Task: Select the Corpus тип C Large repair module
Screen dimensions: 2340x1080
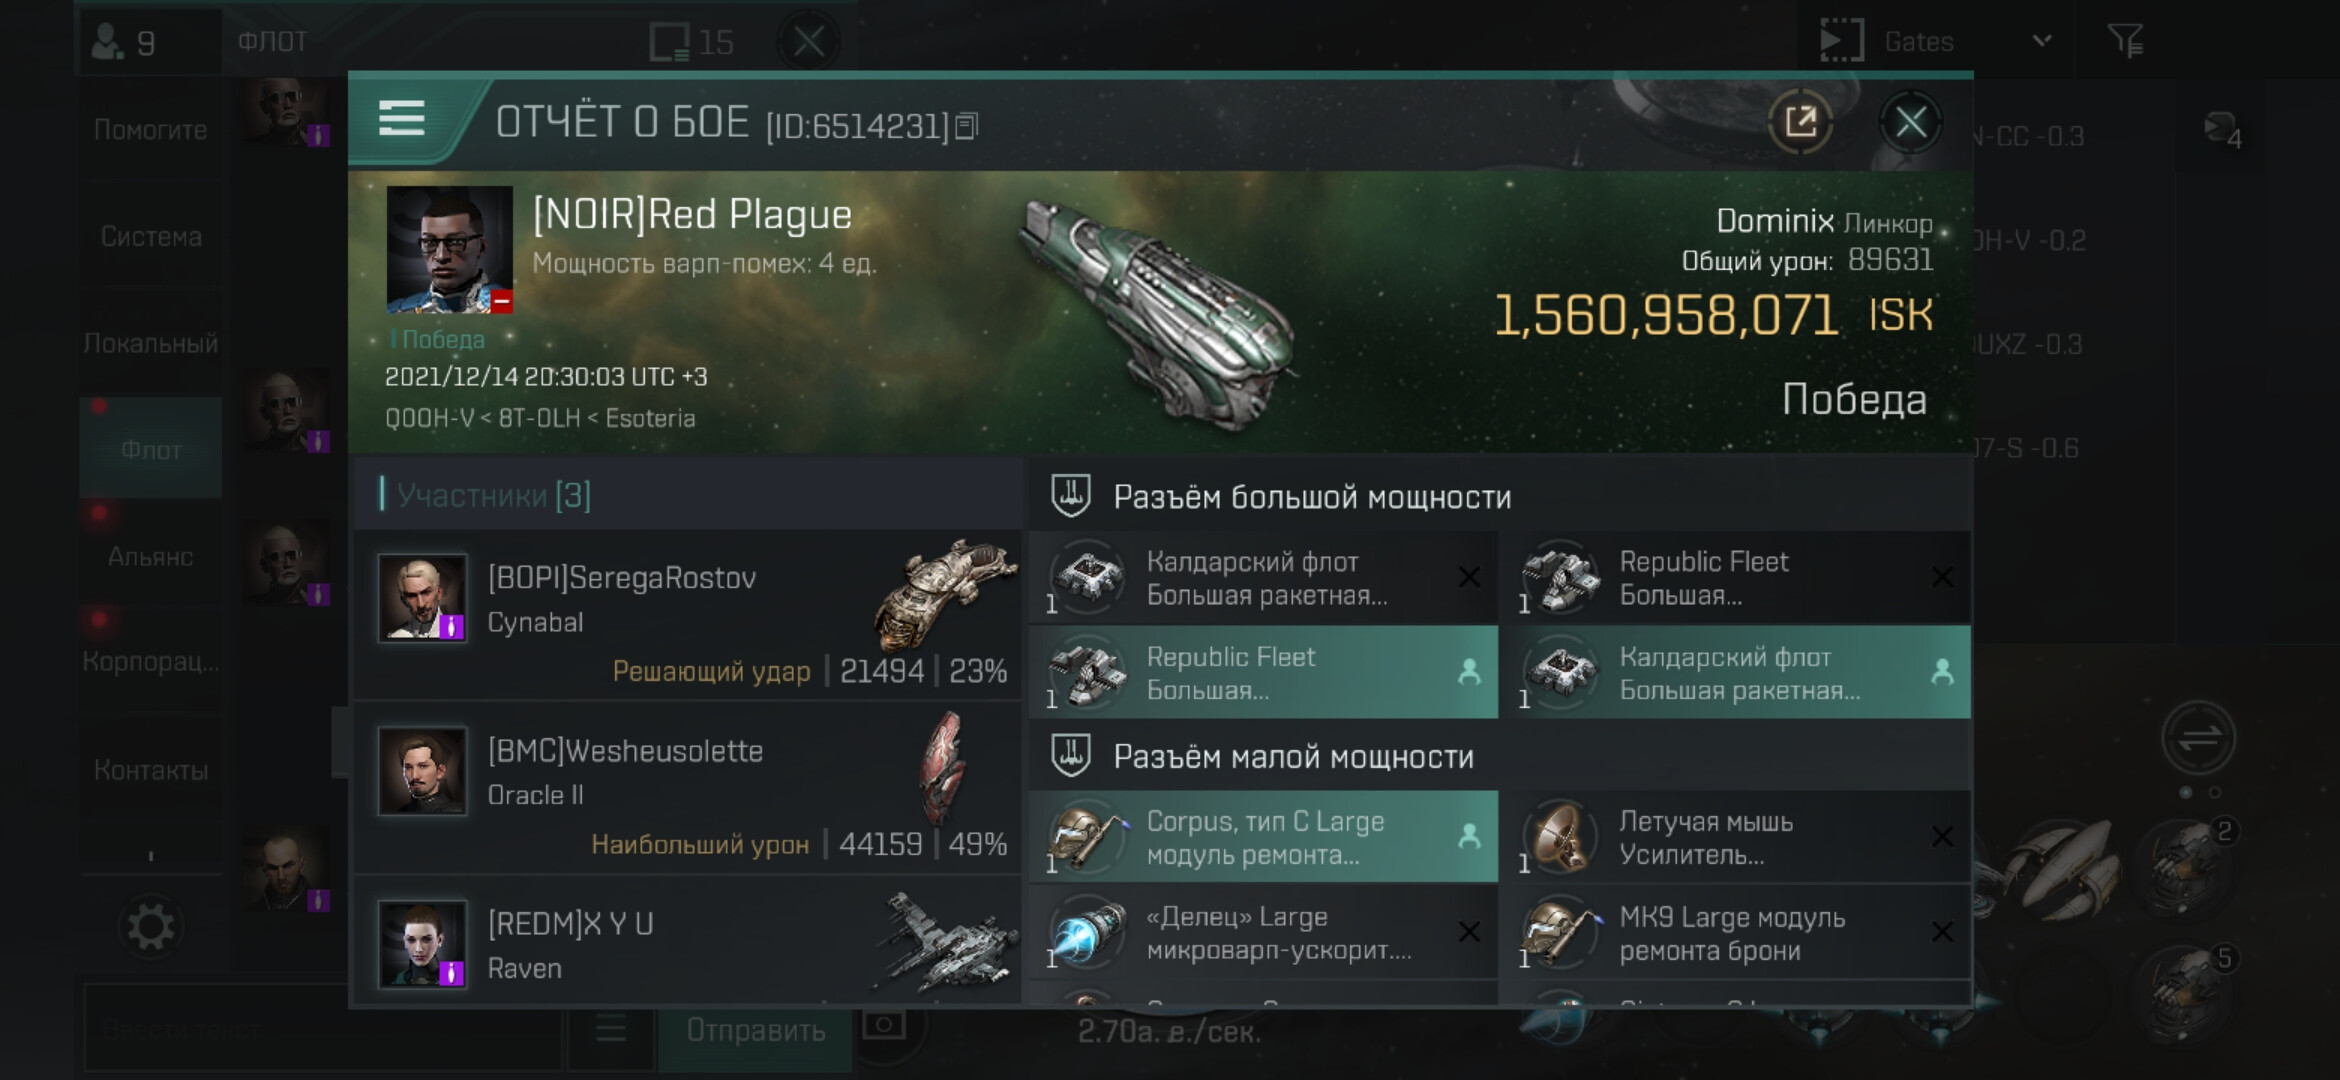Action: pos(1263,837)
